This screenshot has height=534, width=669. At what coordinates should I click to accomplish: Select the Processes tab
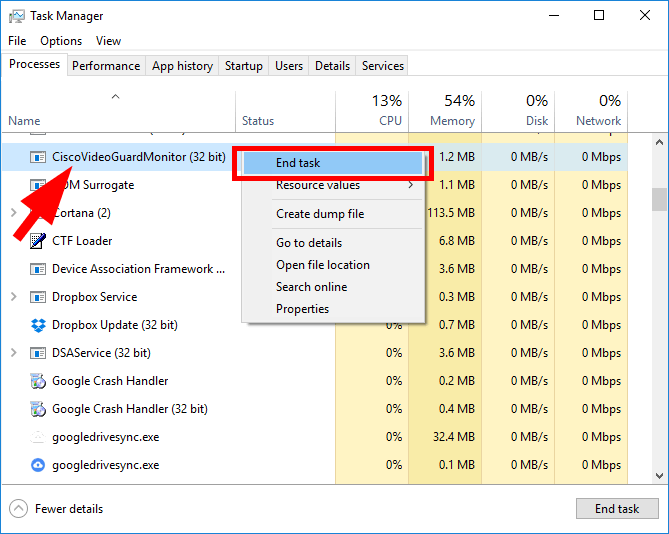tap(35, 64)
